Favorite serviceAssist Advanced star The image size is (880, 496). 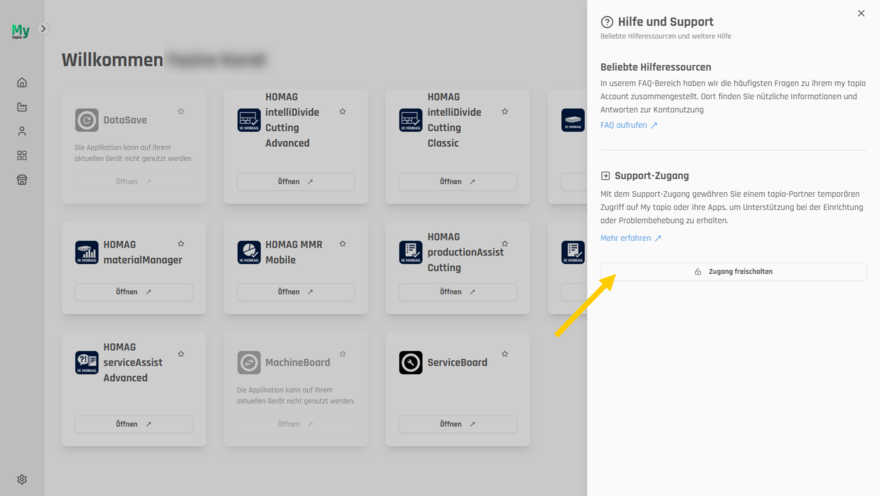181,354
